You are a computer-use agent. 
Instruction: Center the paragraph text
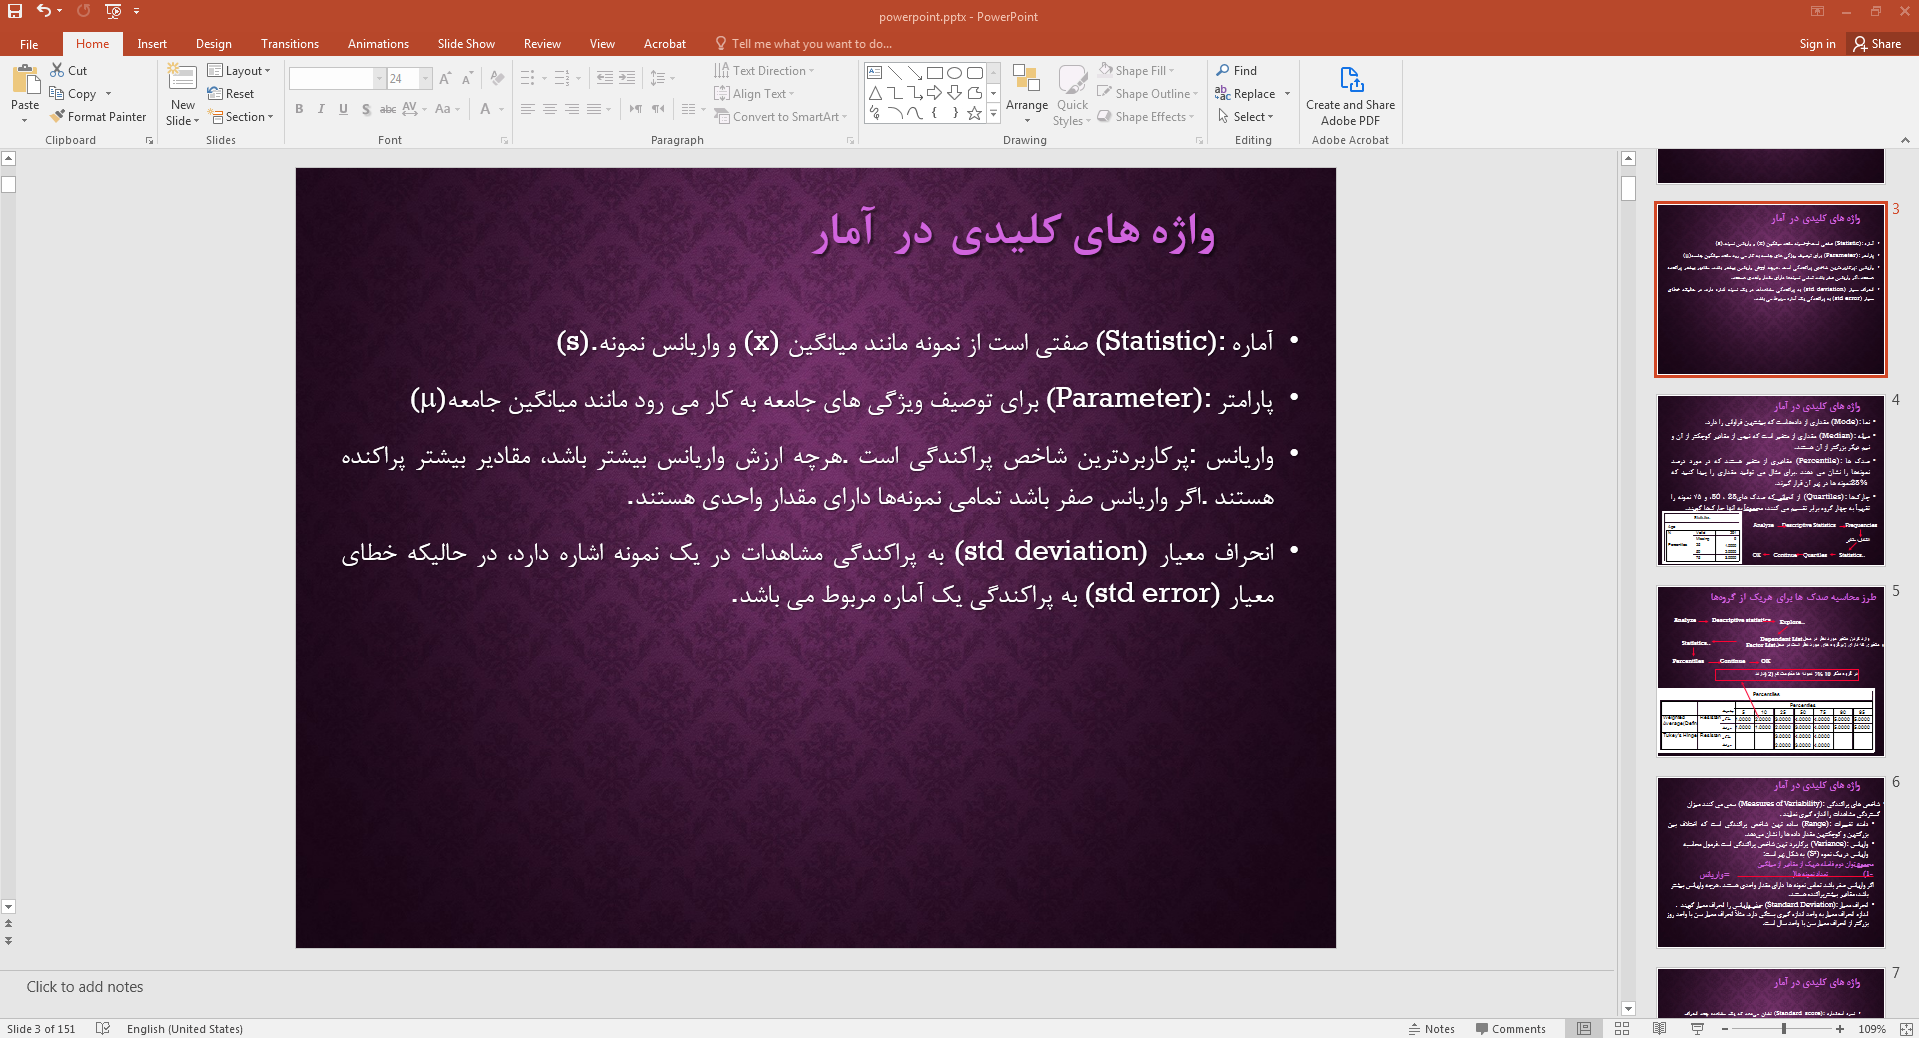550,108
